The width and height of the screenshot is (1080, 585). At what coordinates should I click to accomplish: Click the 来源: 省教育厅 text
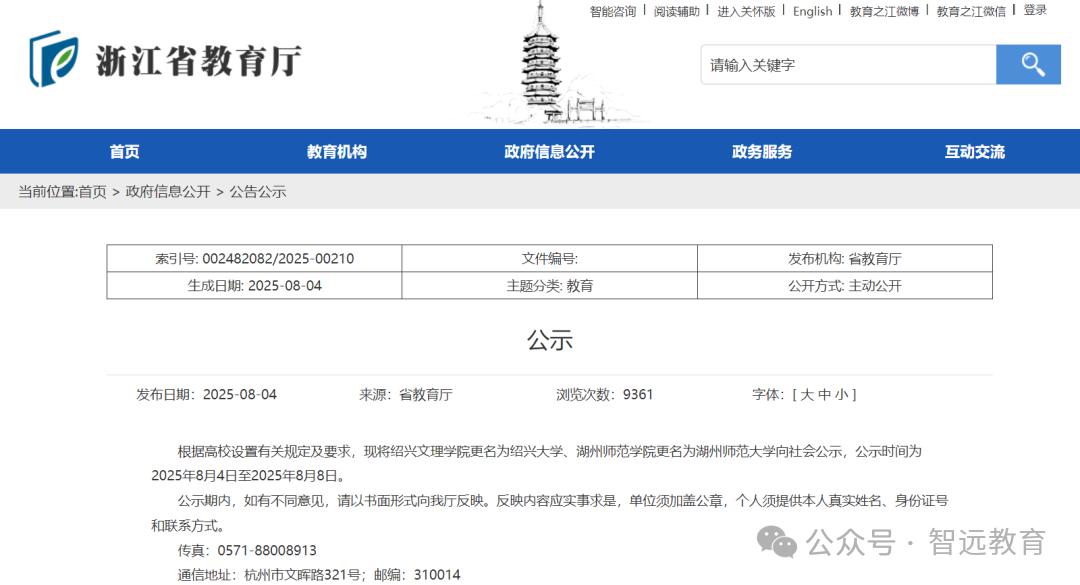[x=406, y=395]
